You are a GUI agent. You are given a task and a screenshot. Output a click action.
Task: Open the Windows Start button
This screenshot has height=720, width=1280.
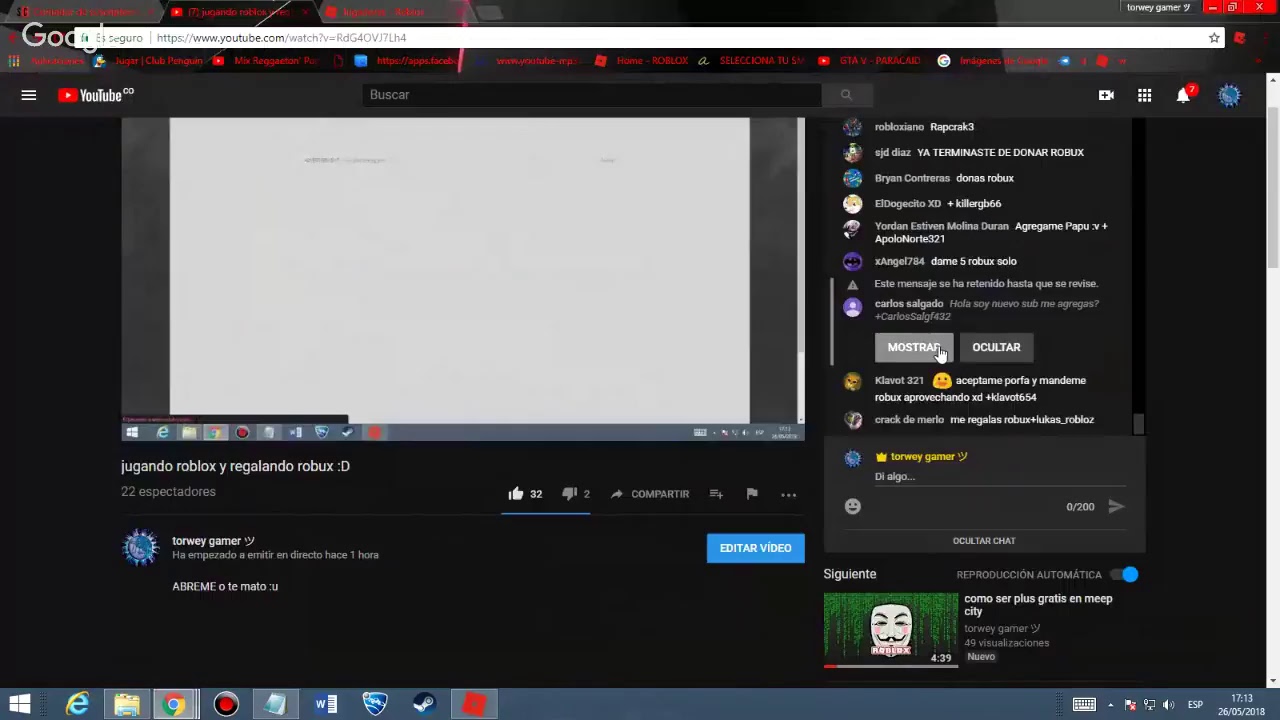[20, 705]
